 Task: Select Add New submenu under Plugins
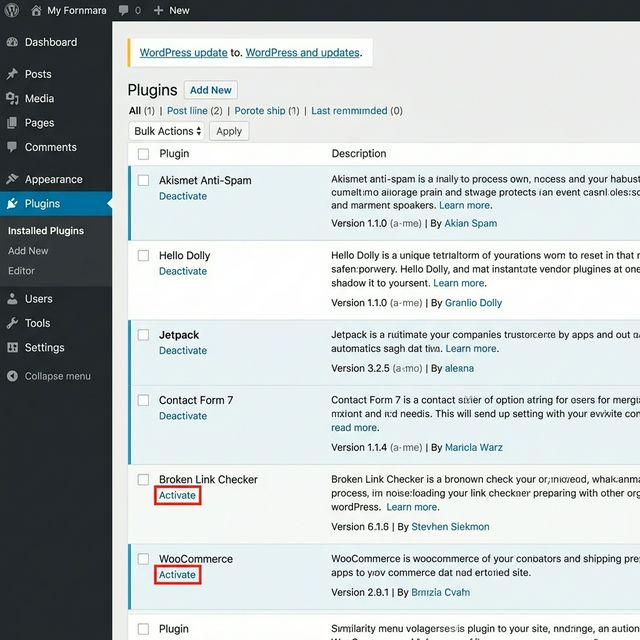[x=28, y=251]
